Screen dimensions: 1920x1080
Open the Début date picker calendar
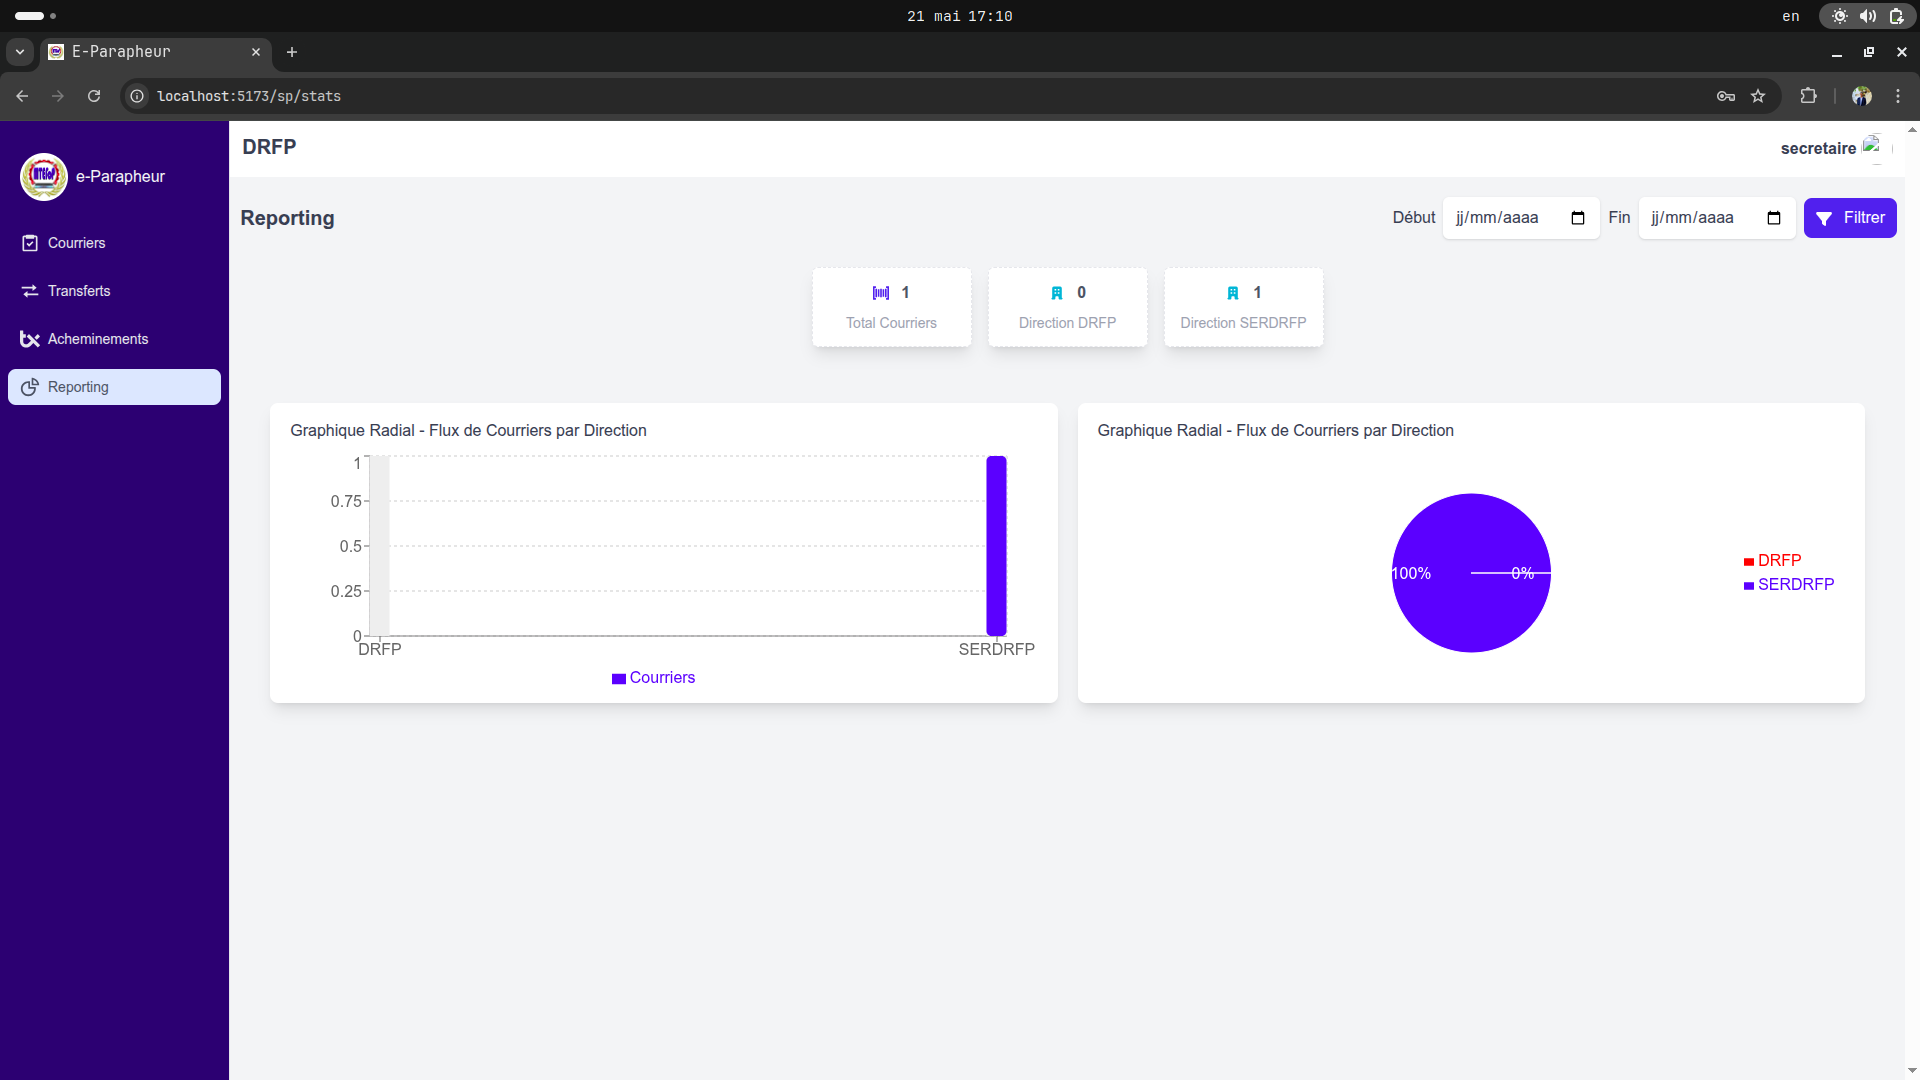(1578, 218)
